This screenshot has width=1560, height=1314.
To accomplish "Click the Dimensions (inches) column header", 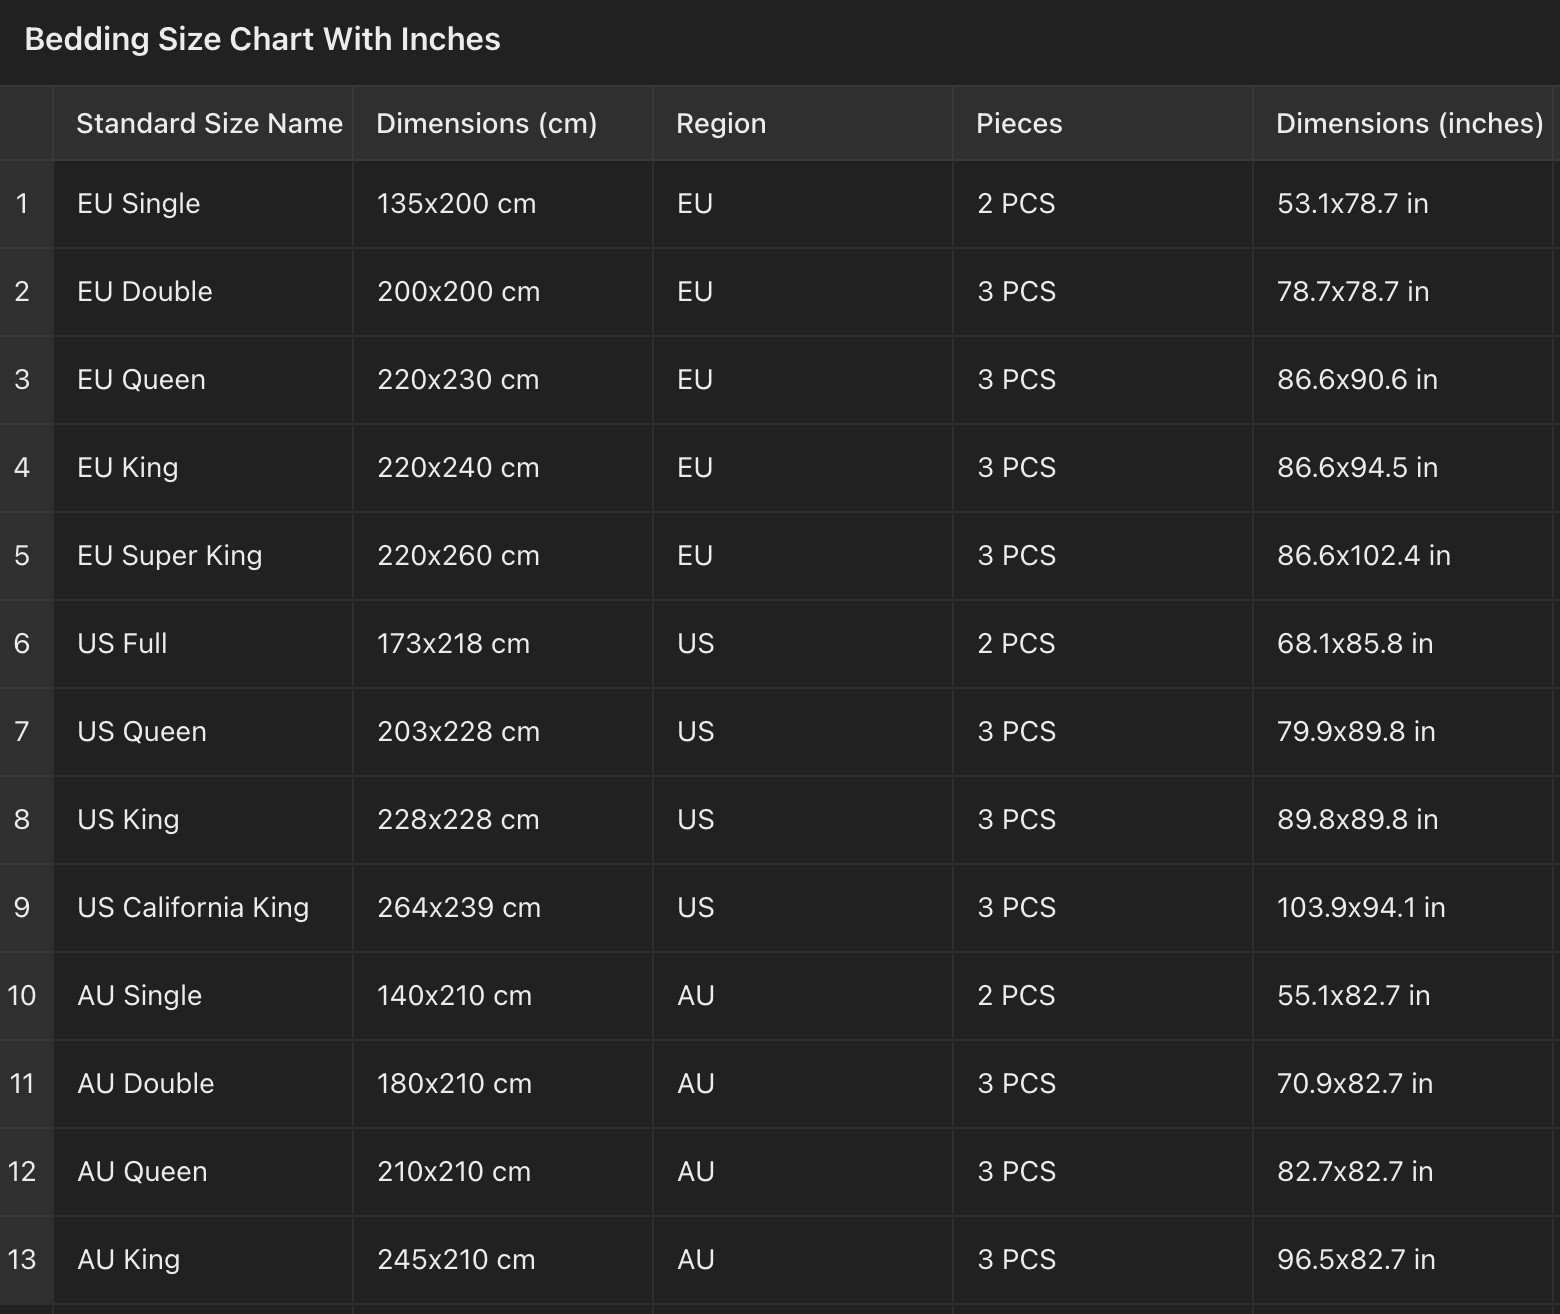I will pyautogui.click(x=1409, y=124).
